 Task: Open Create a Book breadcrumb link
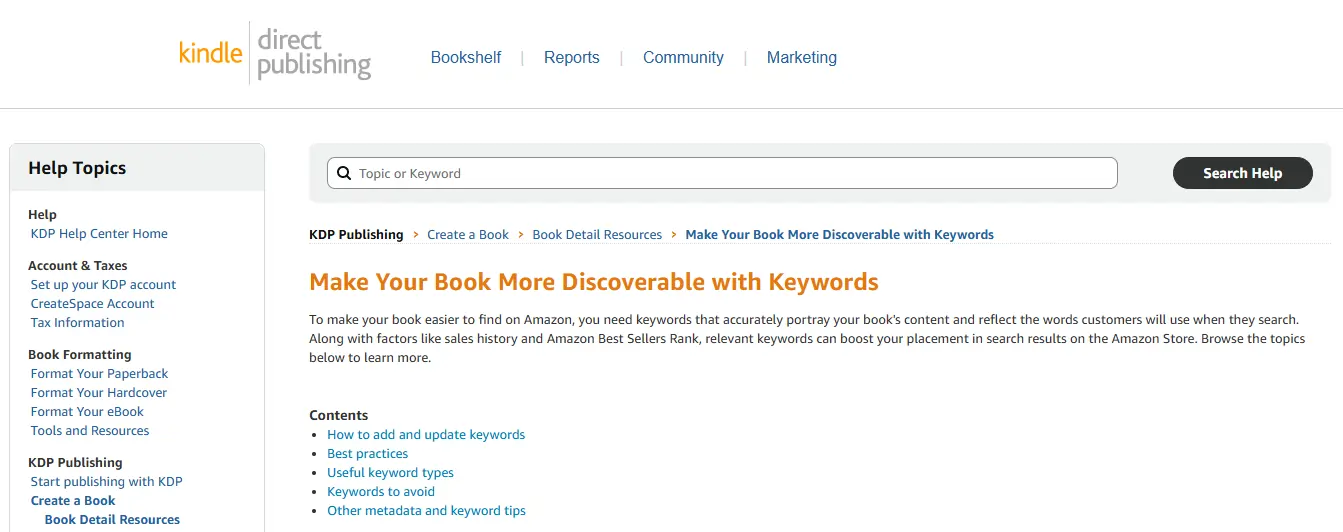(468, 234)
